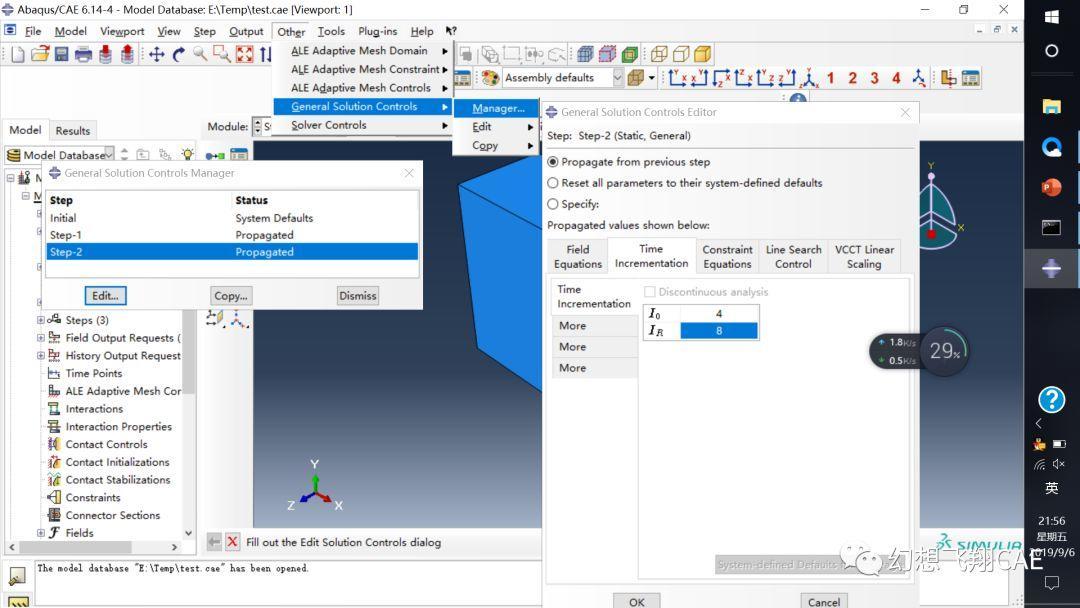This screenshot has height=608, width=1080.
Task: Expand the Solver Controls submenu
Action: click(362, 125)
